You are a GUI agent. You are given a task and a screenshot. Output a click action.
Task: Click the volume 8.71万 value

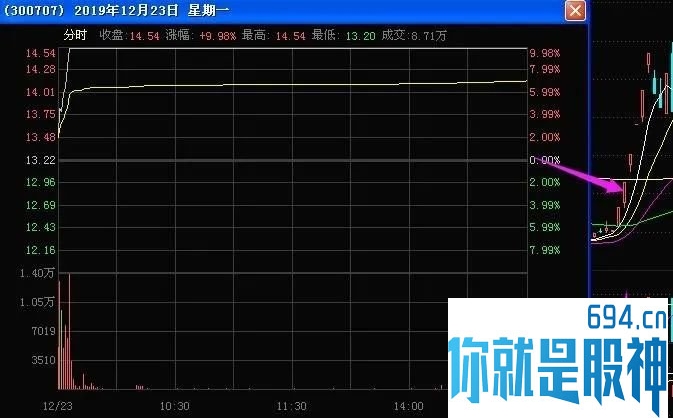pos(429,35)
